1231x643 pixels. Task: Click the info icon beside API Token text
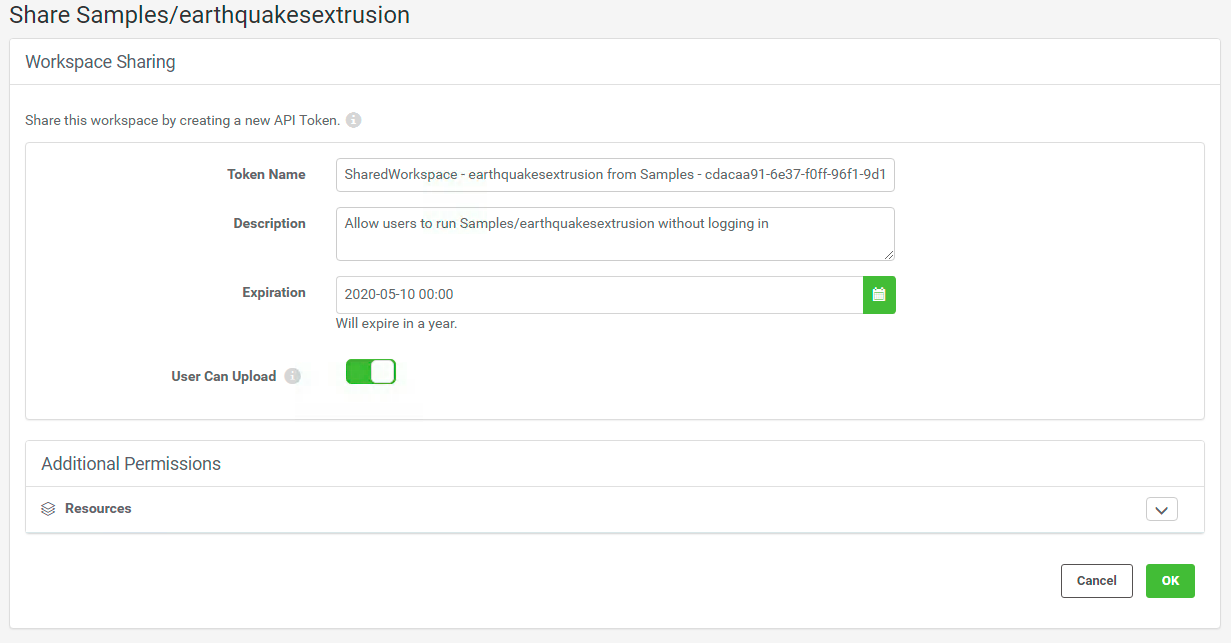(x=354, y=120)
